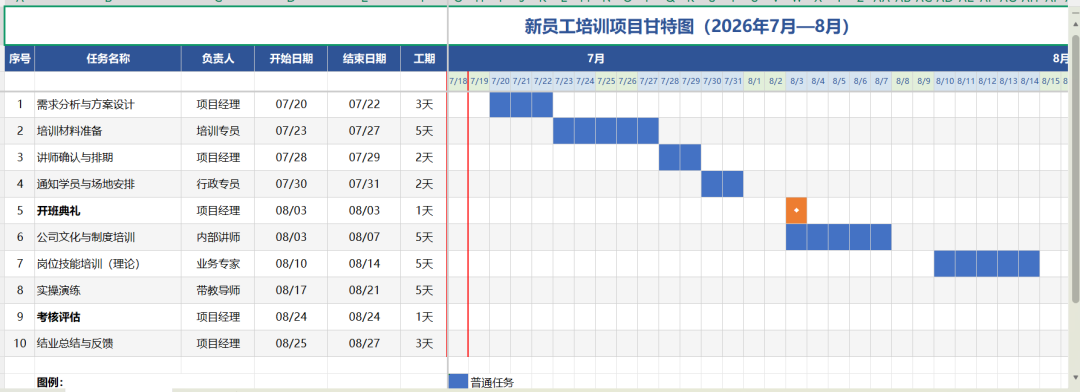Click owner cell 内部讲师
Viewport: 1080px width, 392px height.
(218, 237)
